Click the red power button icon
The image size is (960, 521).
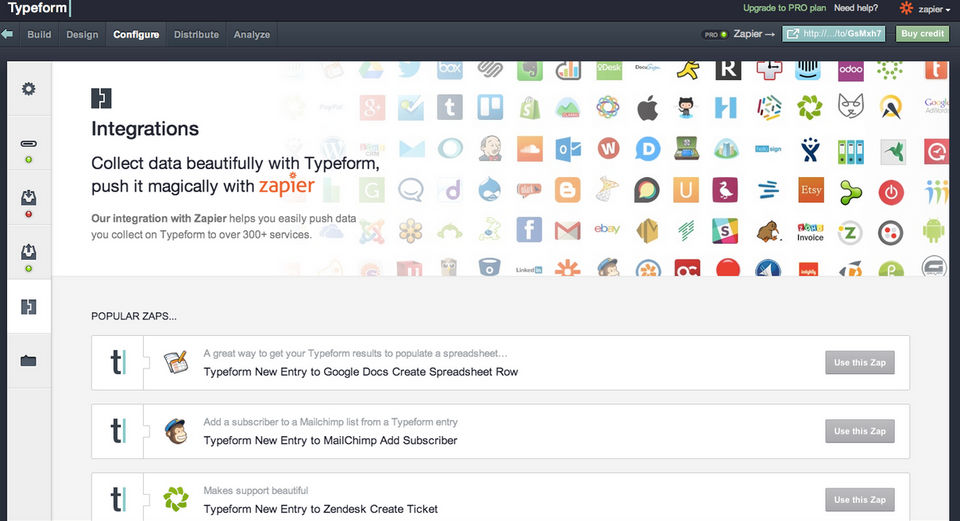pyautogui.click(x=891, y=192)
